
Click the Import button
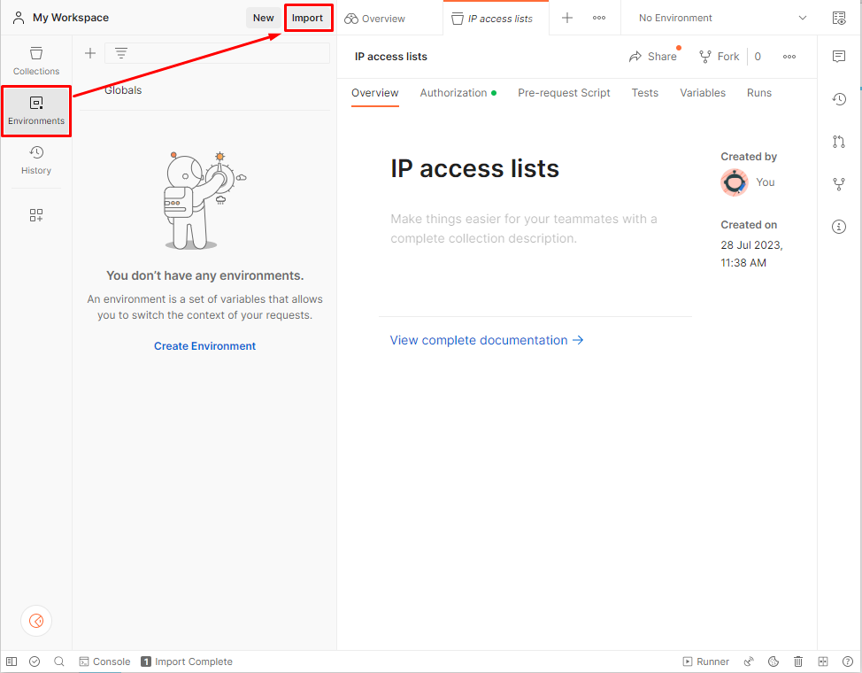click(x=307, y=18)
